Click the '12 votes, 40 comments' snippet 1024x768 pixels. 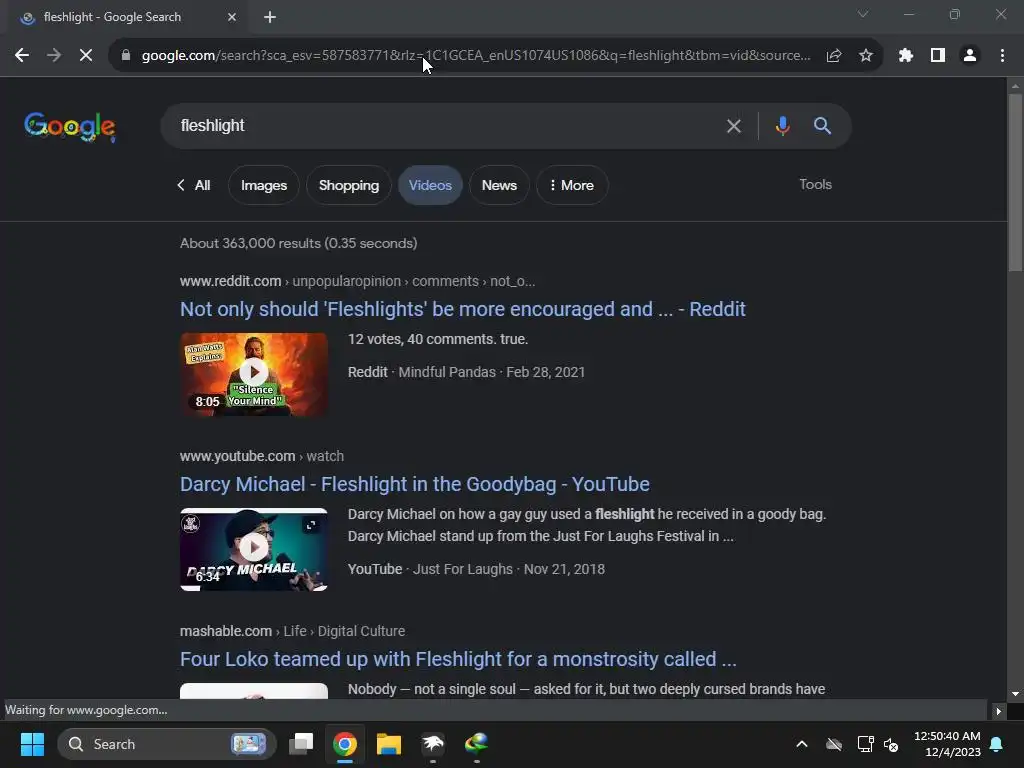pyautogui.click(x=438, y=340)
